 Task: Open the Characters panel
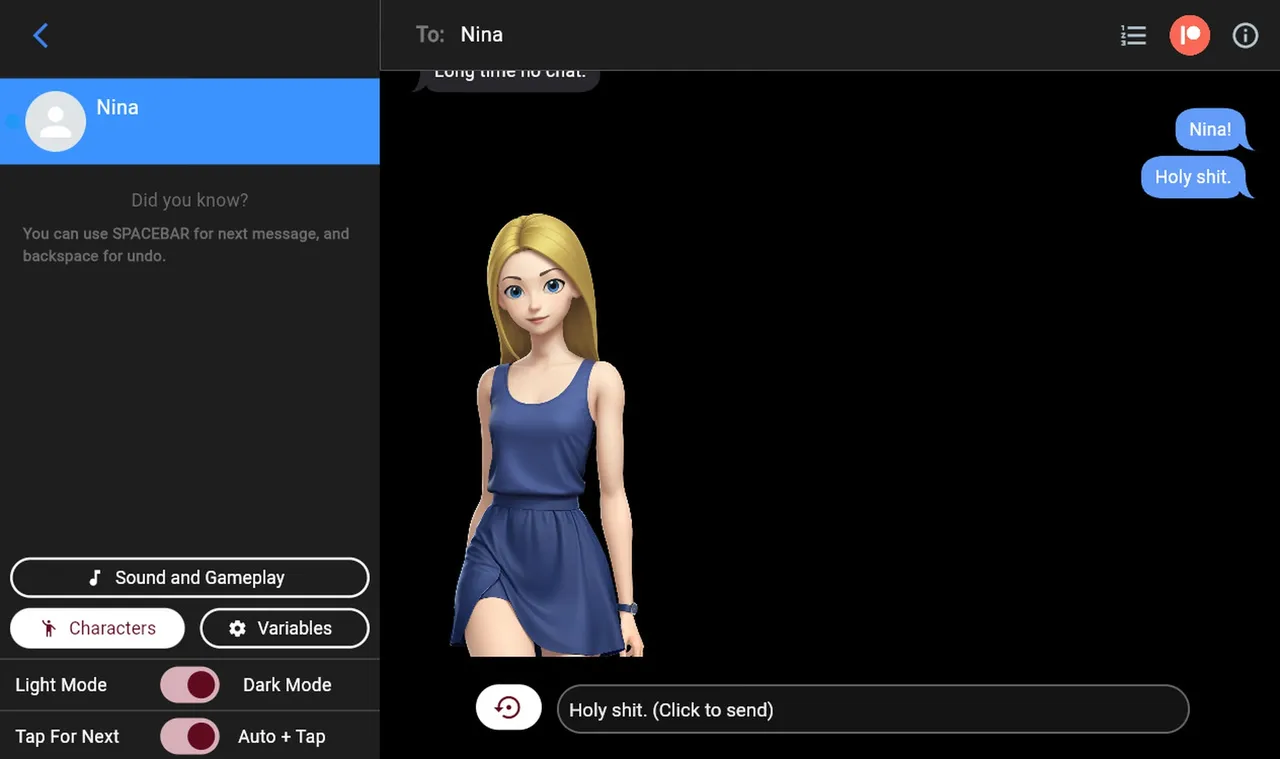click(x=98, y=628)
